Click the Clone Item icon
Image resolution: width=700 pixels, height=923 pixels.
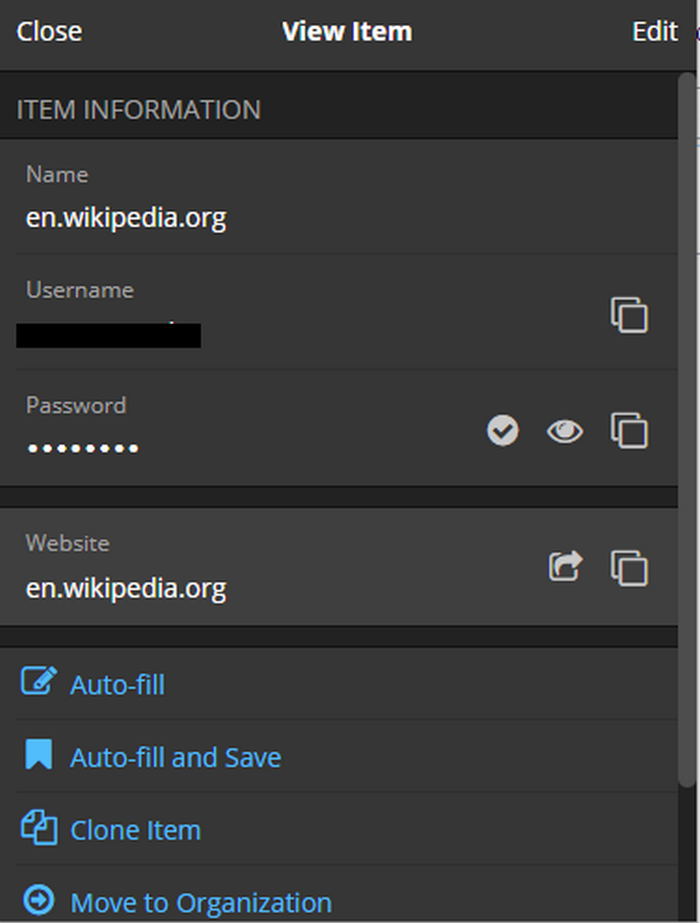(38, 829)
